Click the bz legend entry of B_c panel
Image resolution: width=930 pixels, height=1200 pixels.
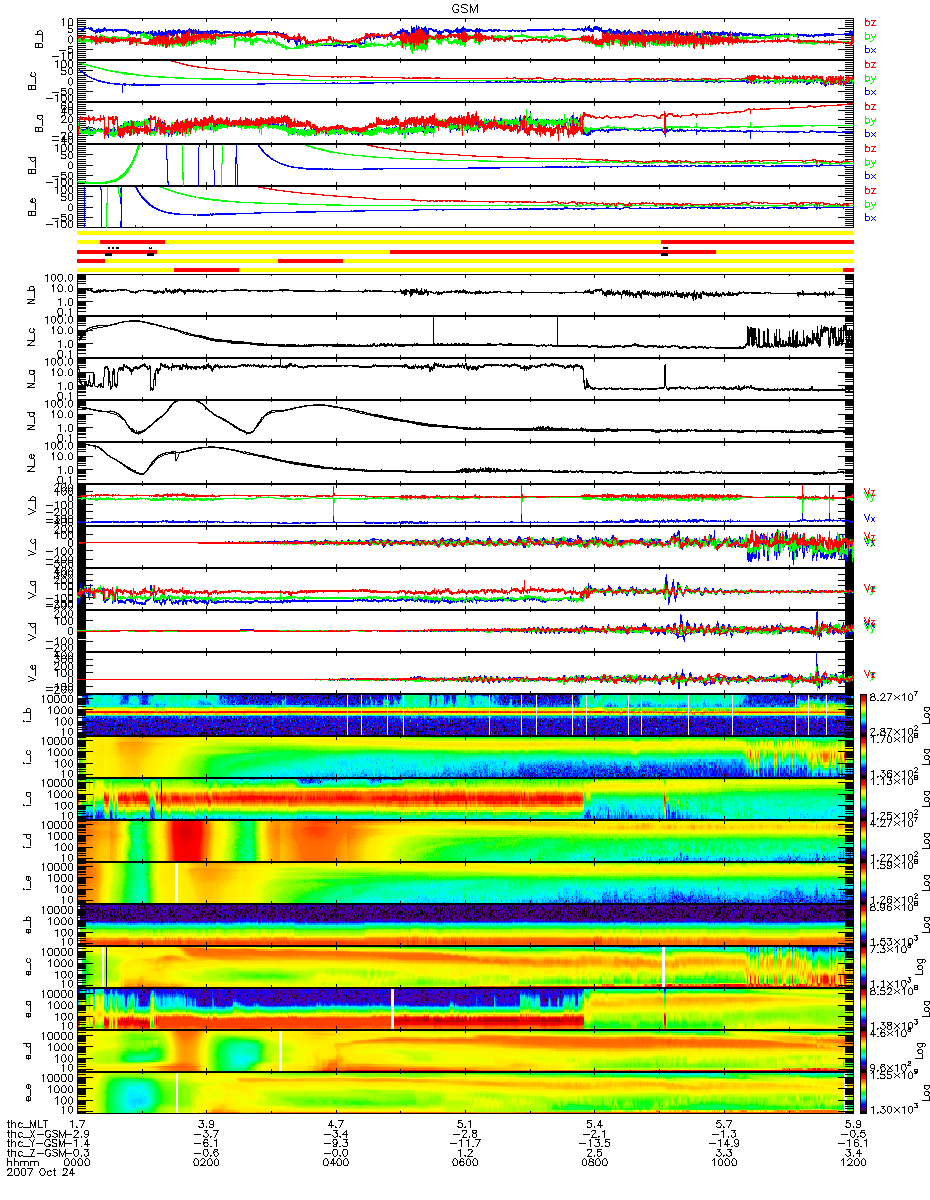click(x=870, y=65)
